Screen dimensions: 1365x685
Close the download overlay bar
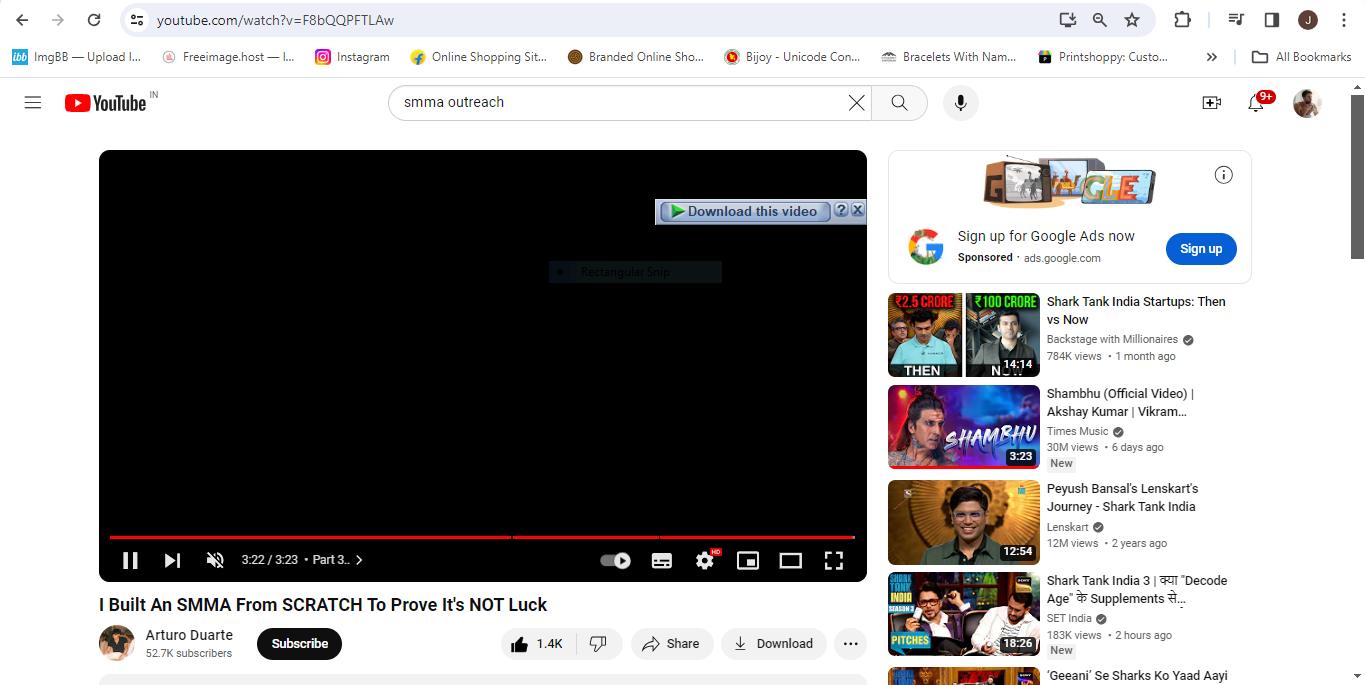[x=857, y=210]
